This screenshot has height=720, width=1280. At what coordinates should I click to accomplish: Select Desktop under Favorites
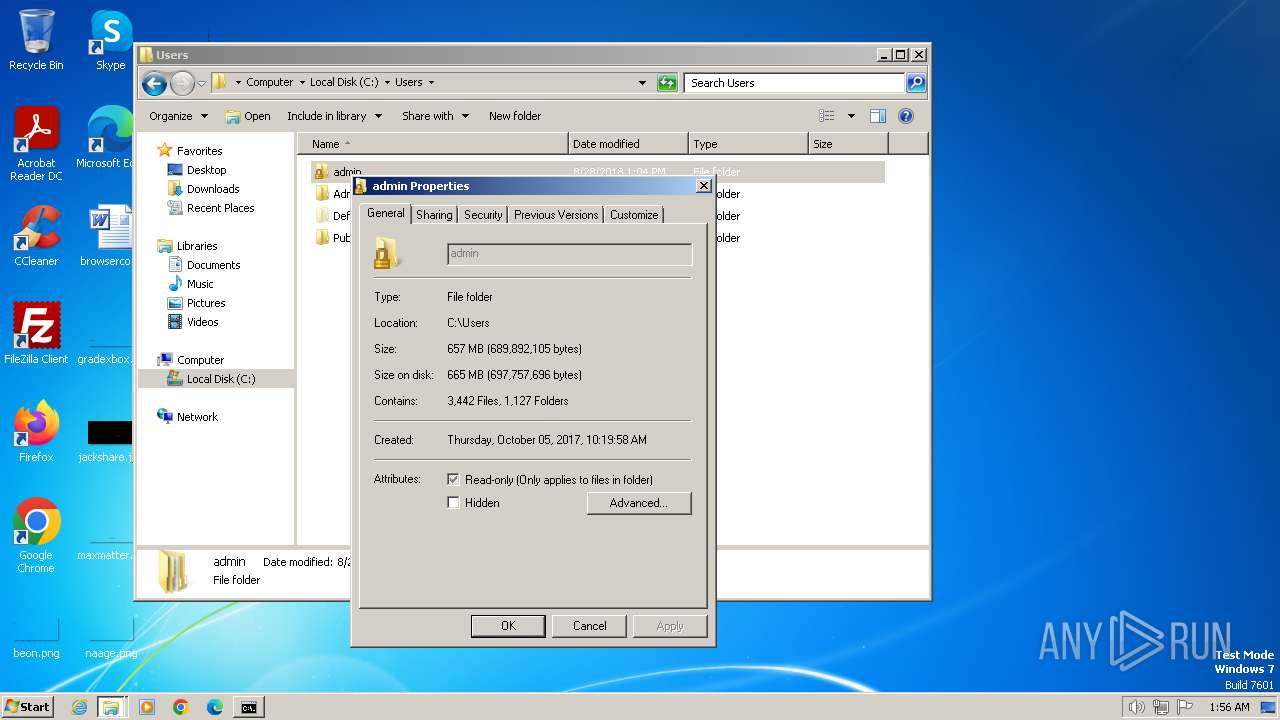tap(206, 170)
